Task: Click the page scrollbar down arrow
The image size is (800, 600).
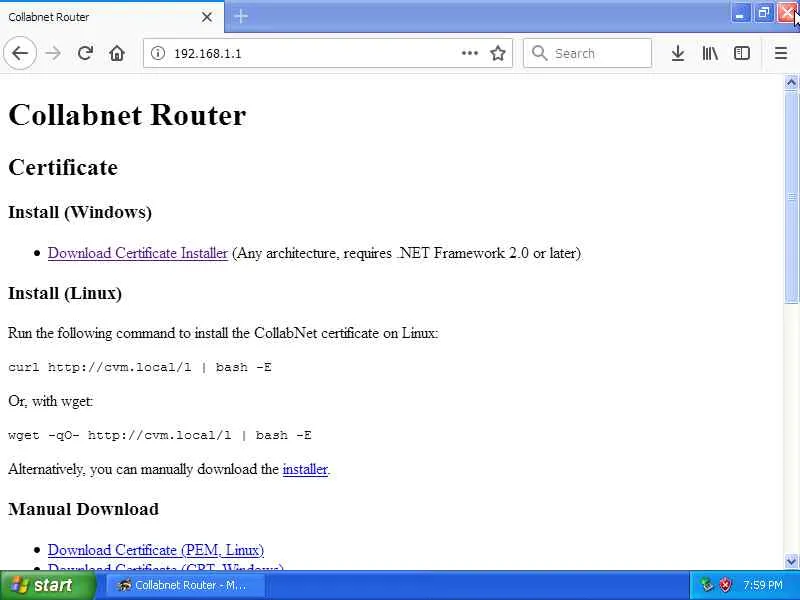Action: coord(791,562)
